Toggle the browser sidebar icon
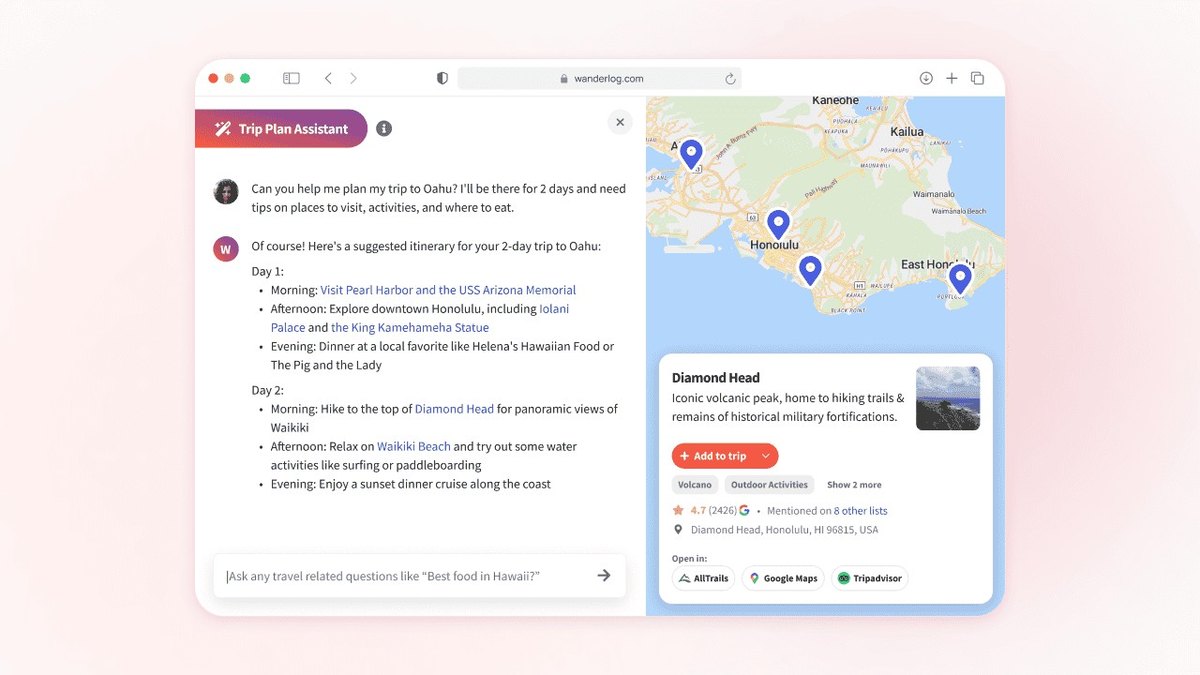 click(291, 78)
